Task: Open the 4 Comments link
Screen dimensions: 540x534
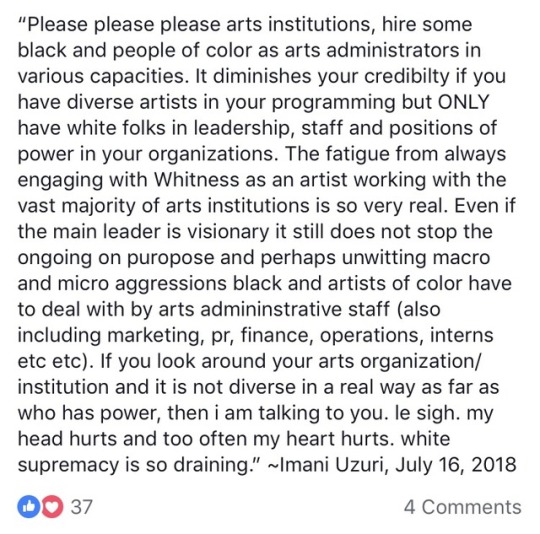Action: (x=463, y=507)
